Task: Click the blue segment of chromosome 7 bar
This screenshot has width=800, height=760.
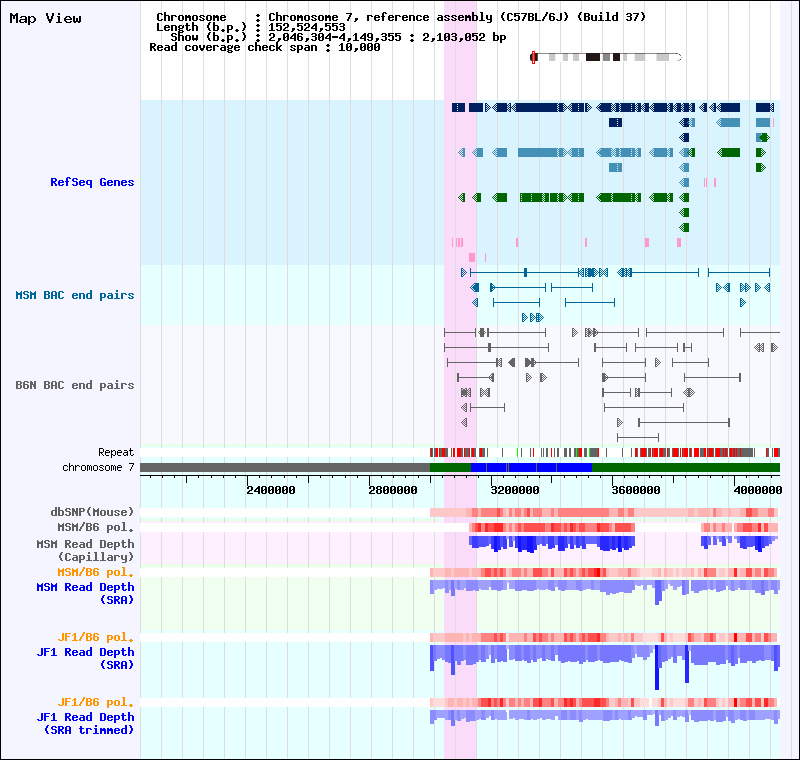Action: [x=531, y=467]
